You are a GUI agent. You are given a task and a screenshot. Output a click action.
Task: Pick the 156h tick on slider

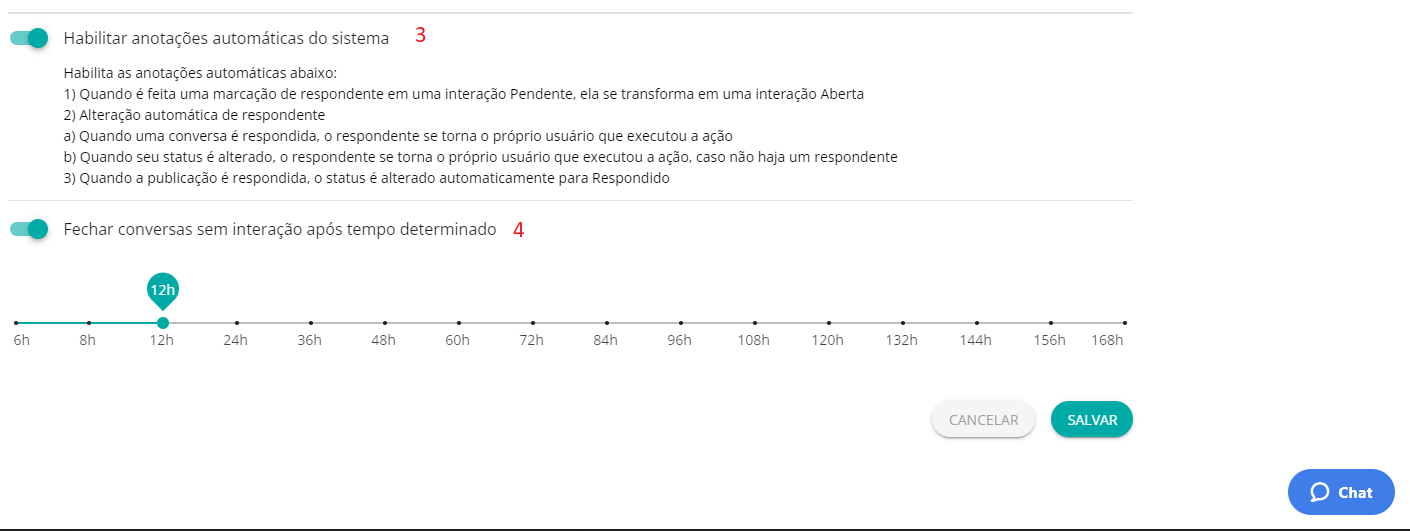coord(1051,323)
